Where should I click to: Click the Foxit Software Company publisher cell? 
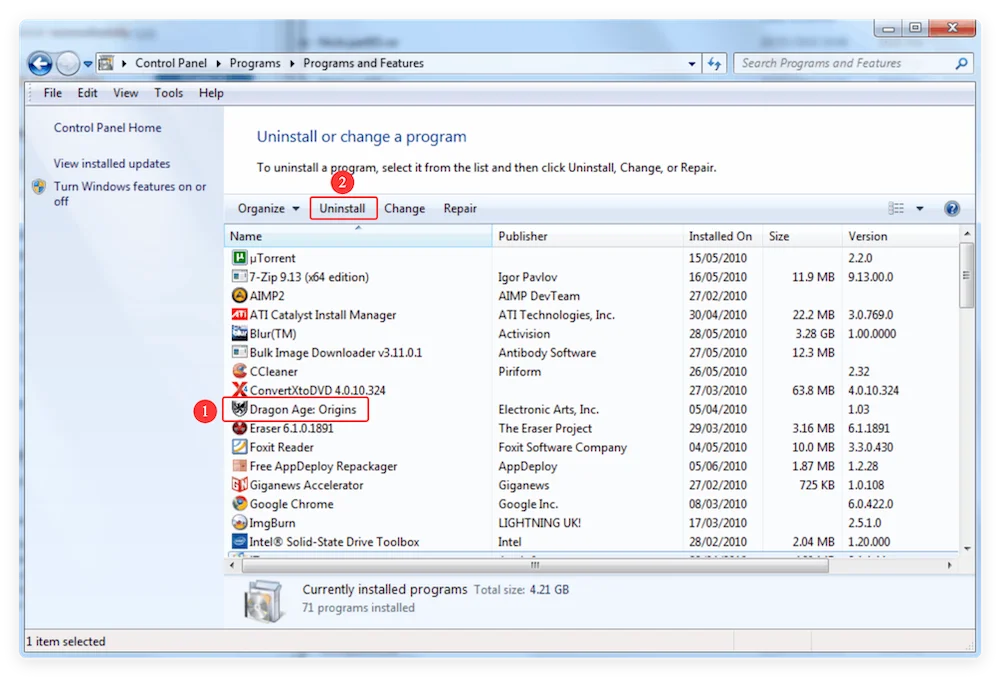(x=562, y=447)
